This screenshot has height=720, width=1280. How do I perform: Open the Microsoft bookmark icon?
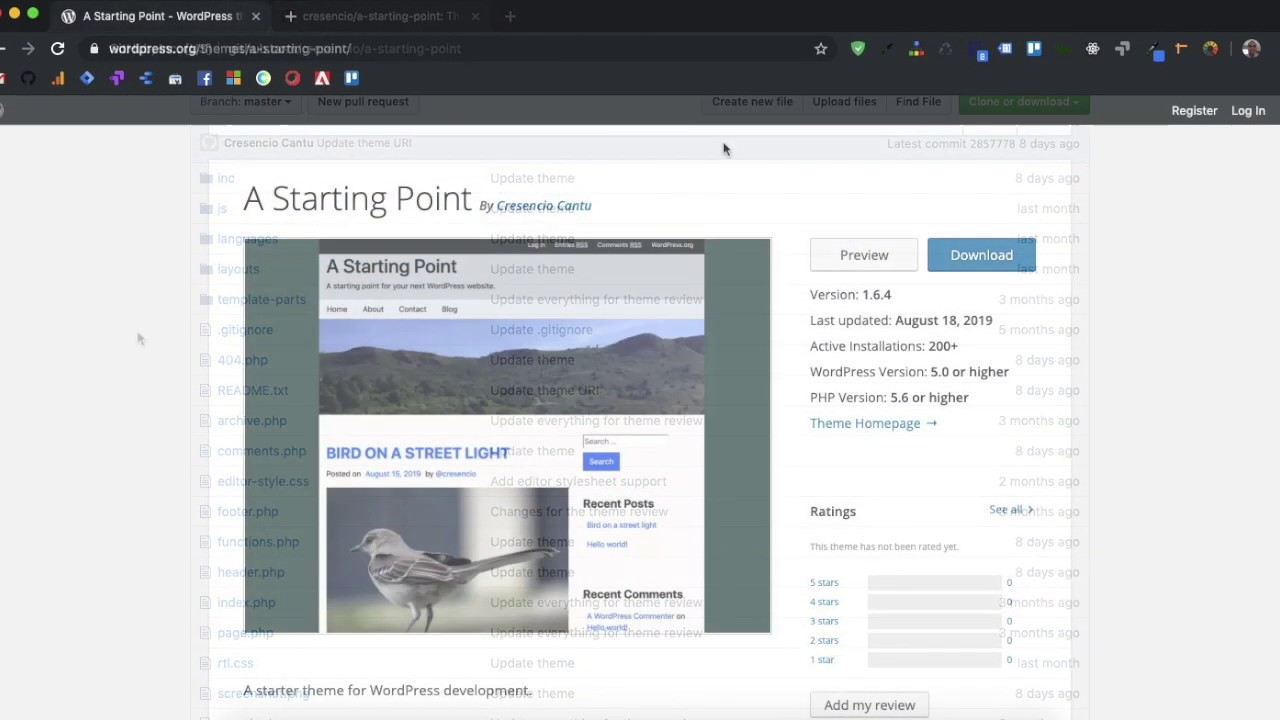(233, 78)
